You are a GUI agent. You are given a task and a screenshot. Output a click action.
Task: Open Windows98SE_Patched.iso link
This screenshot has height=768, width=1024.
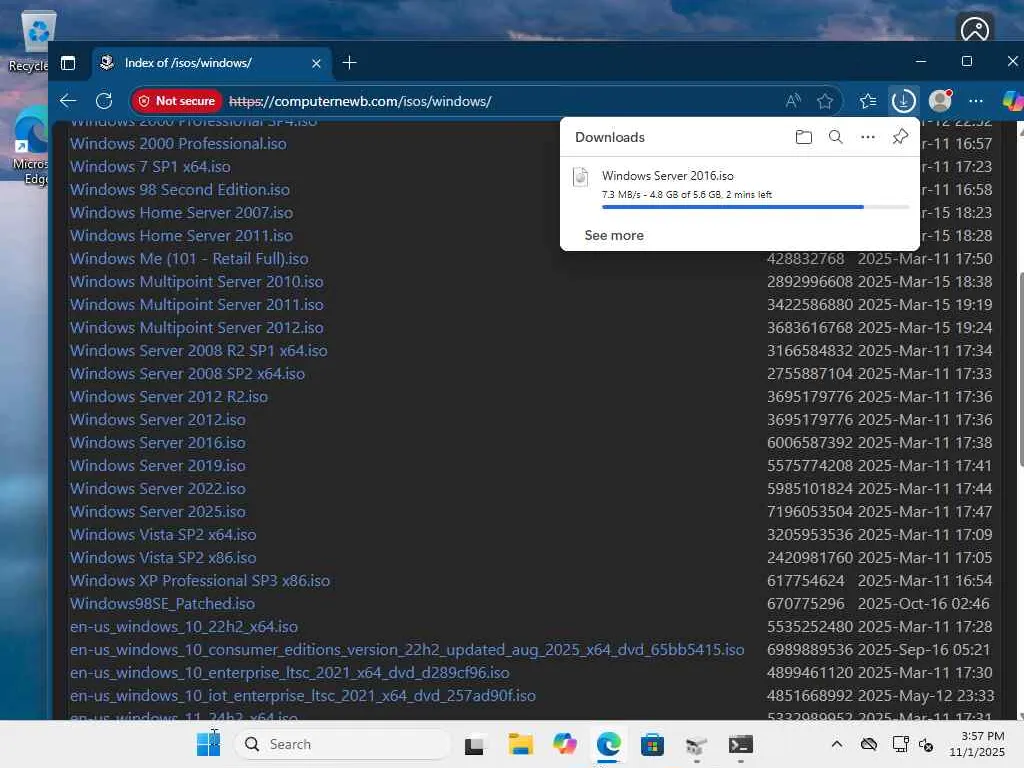click(x=163, y=603)
